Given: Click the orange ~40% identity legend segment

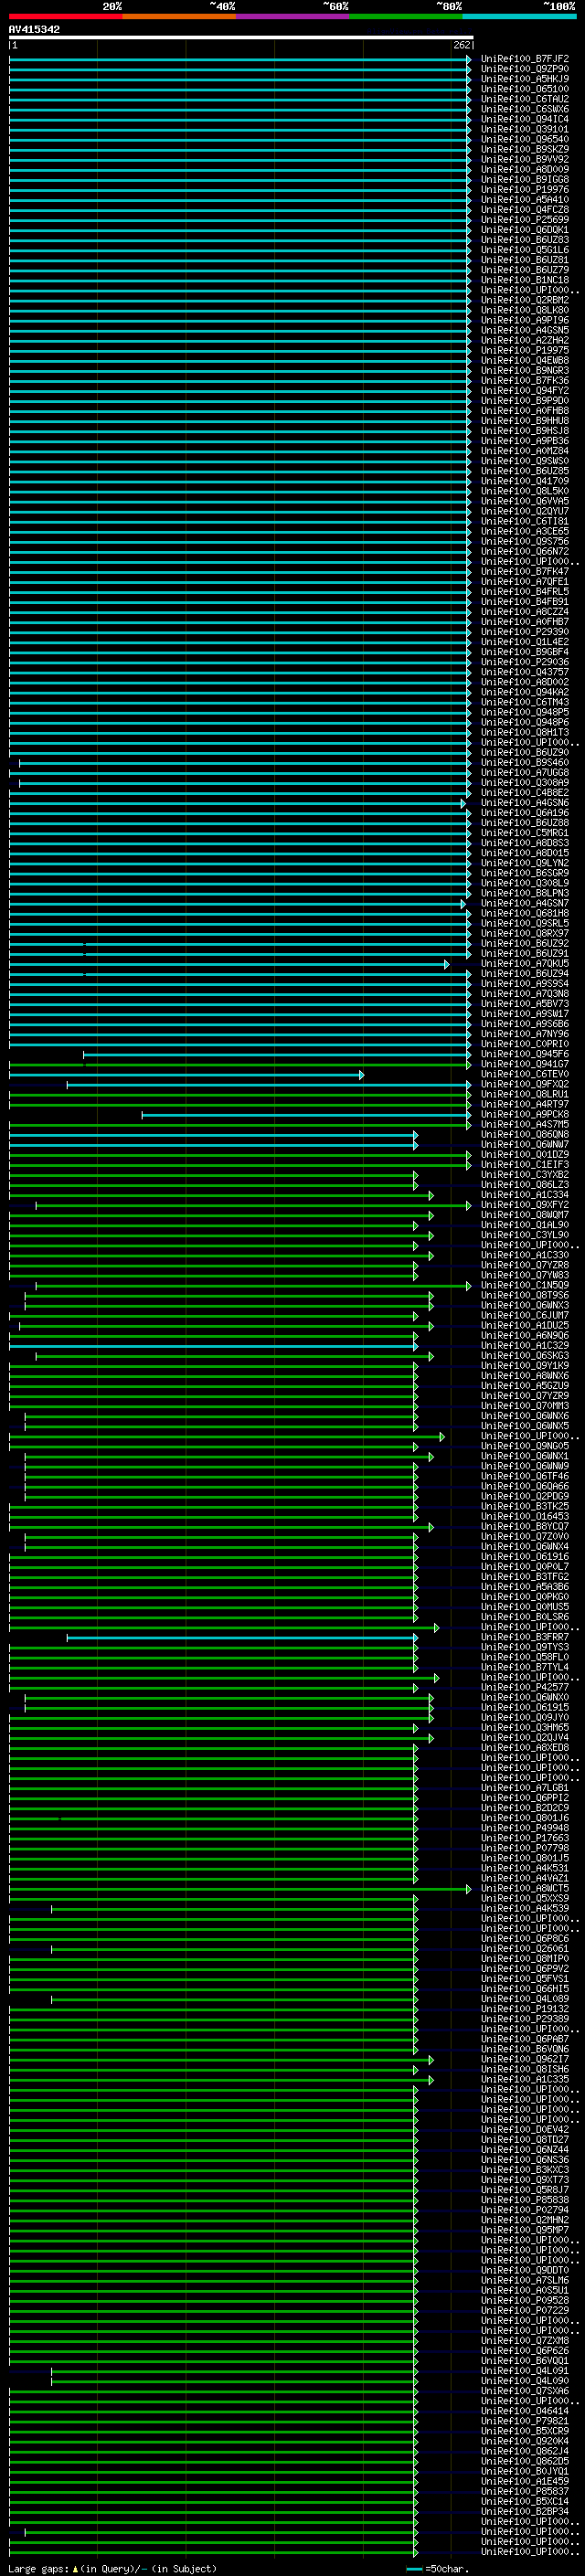Looking at the screenshot, I should (x=179, y=16).
